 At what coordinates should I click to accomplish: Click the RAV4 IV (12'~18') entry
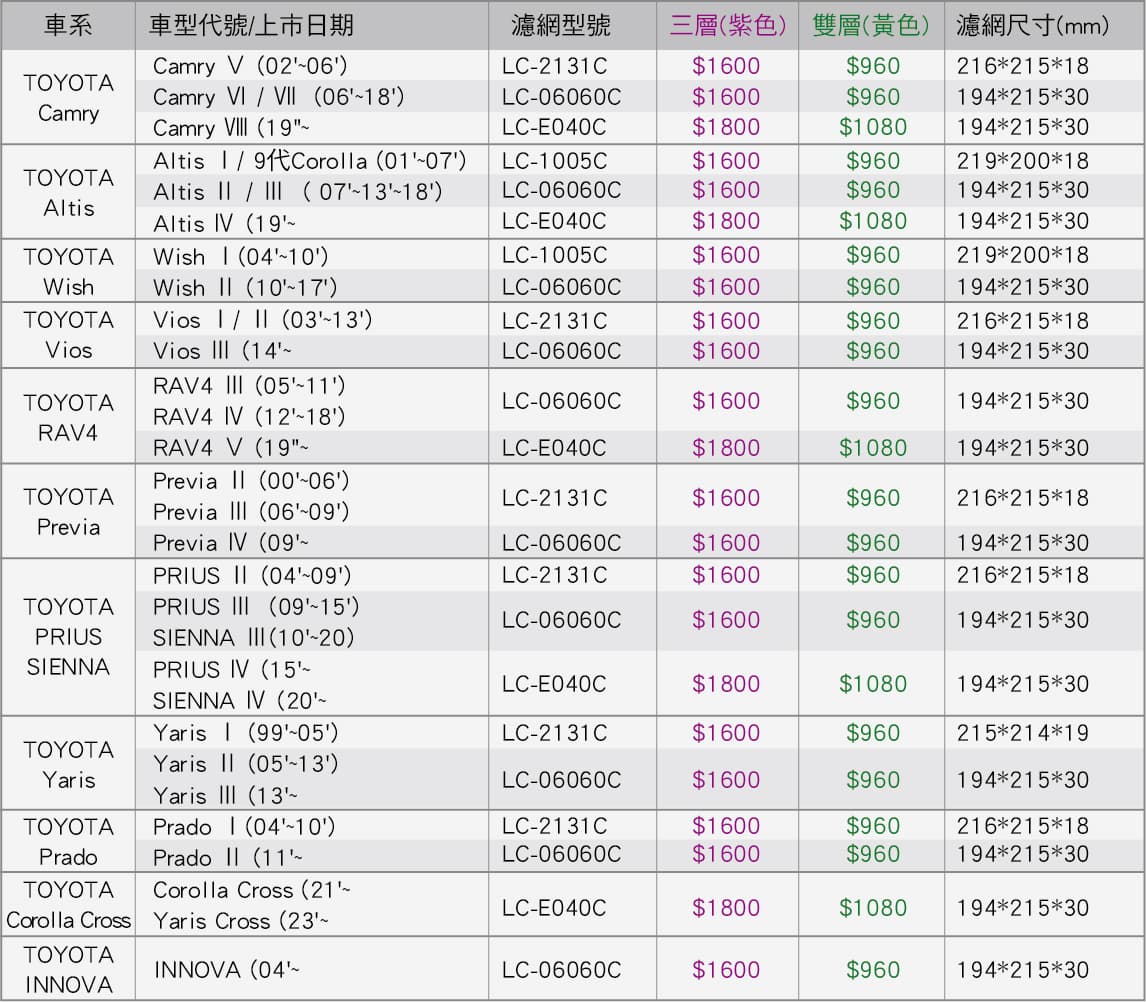tap(248, 416)
